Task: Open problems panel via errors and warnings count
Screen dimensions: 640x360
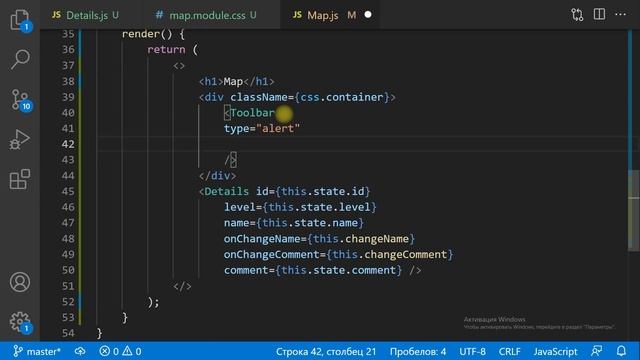Action: [120, 351]
